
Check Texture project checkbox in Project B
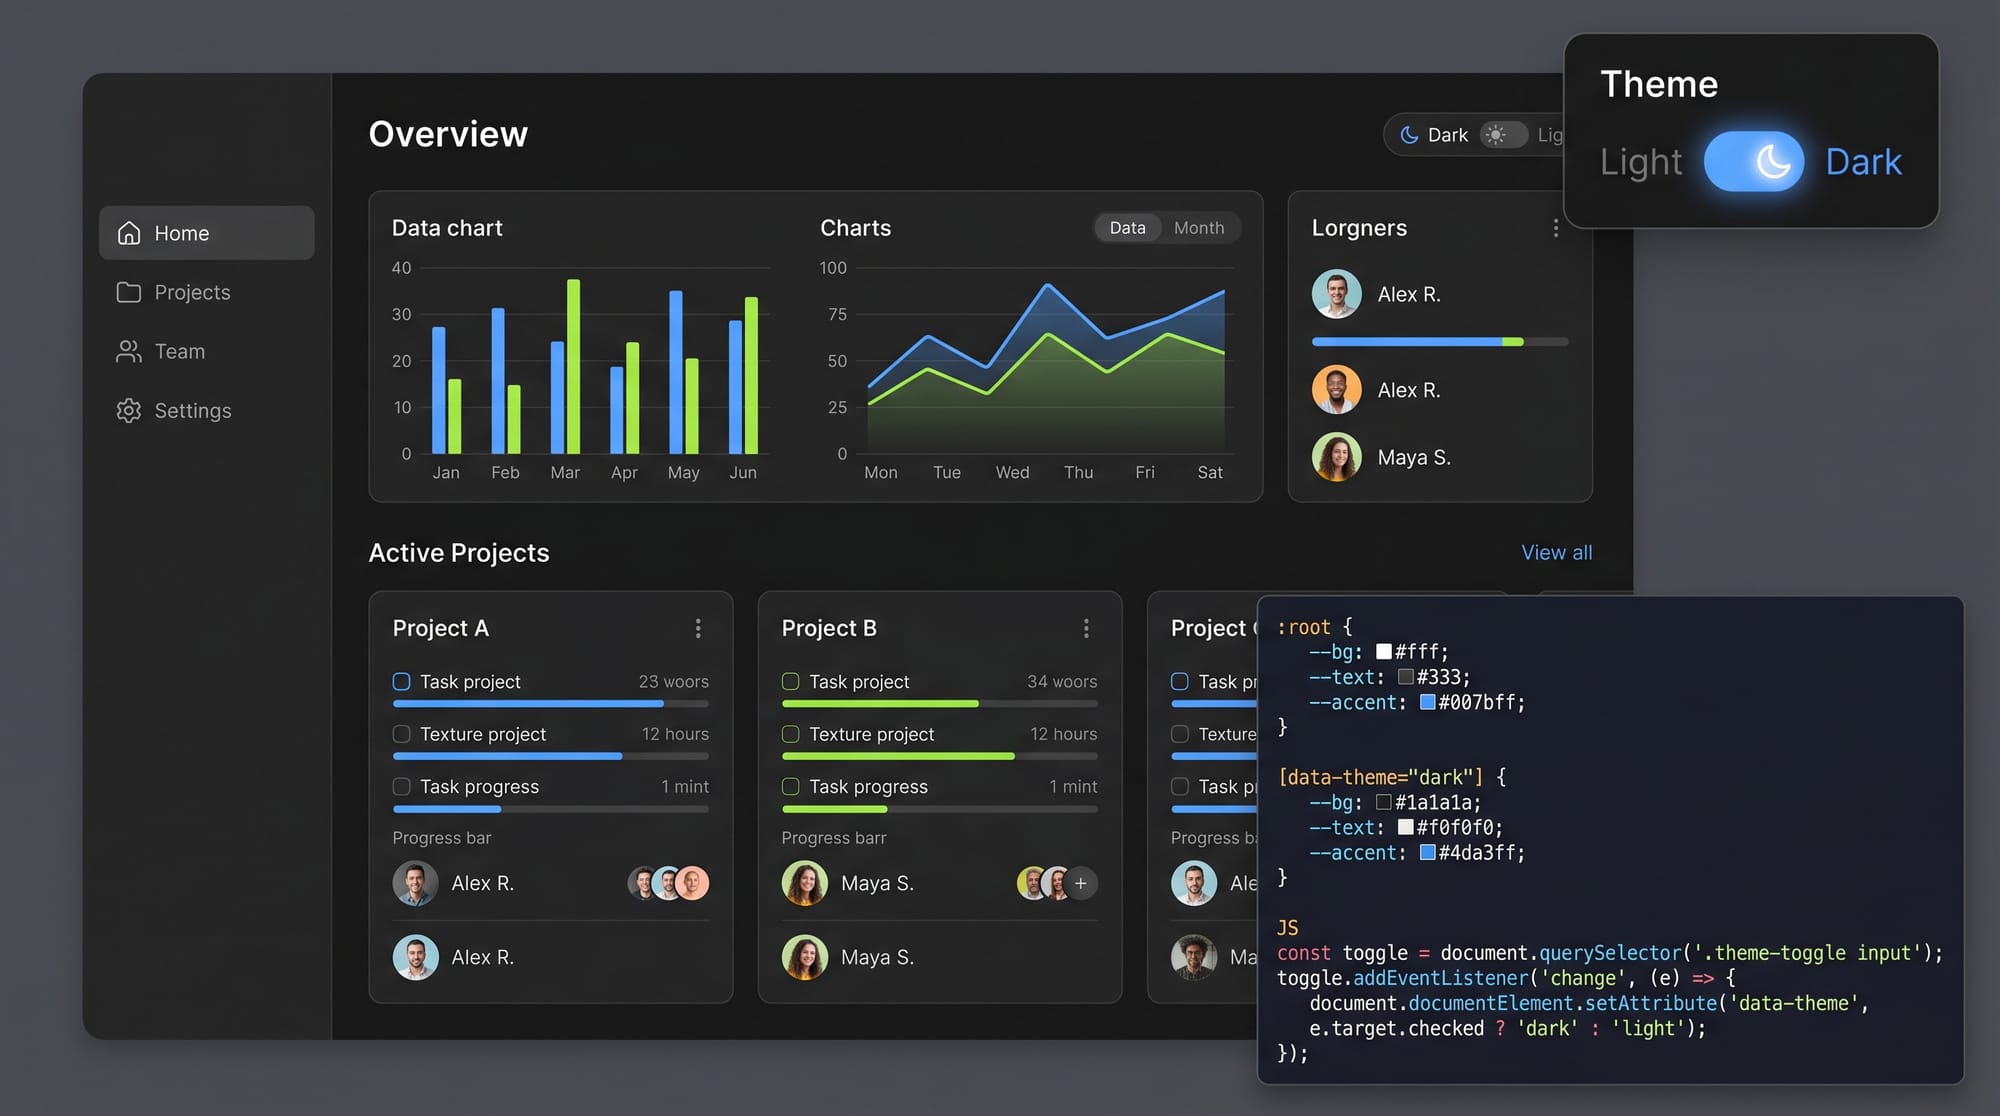(x=791, y=734)
